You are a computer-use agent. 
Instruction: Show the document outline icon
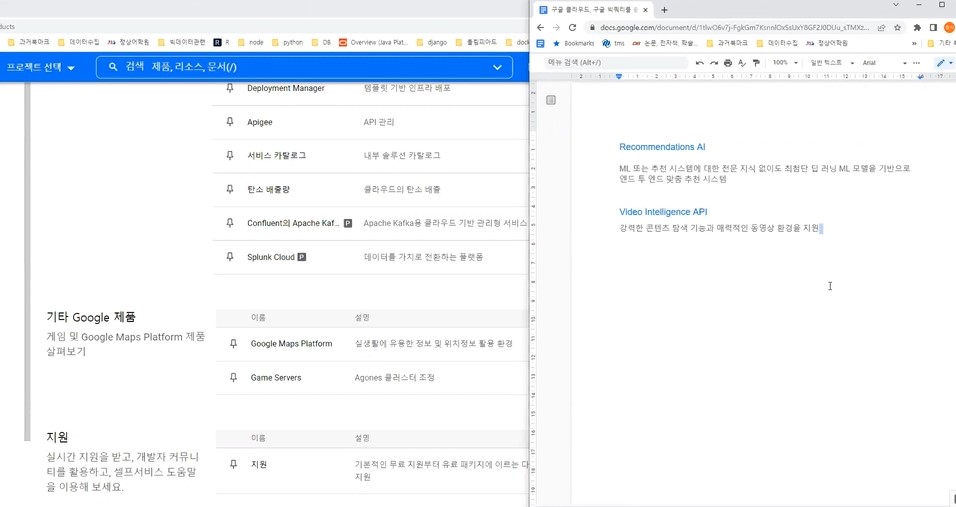coord(551,100)
